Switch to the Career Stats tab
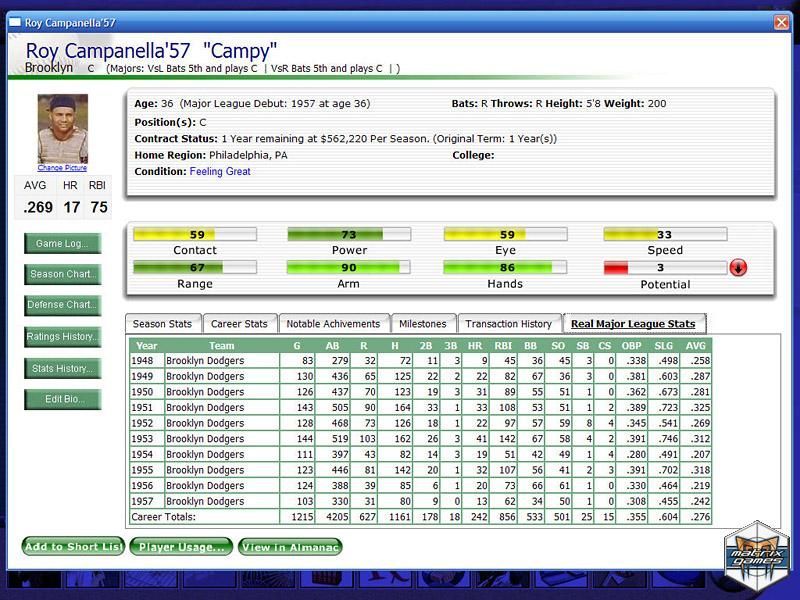 click(238, 324)
